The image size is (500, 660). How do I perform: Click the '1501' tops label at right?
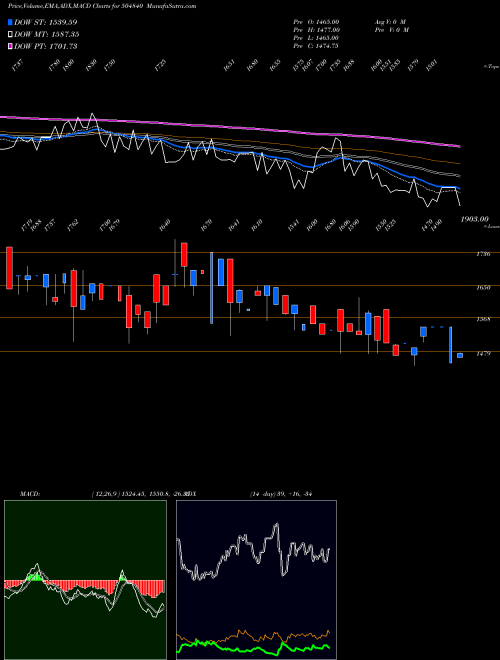tap(432, 65)
